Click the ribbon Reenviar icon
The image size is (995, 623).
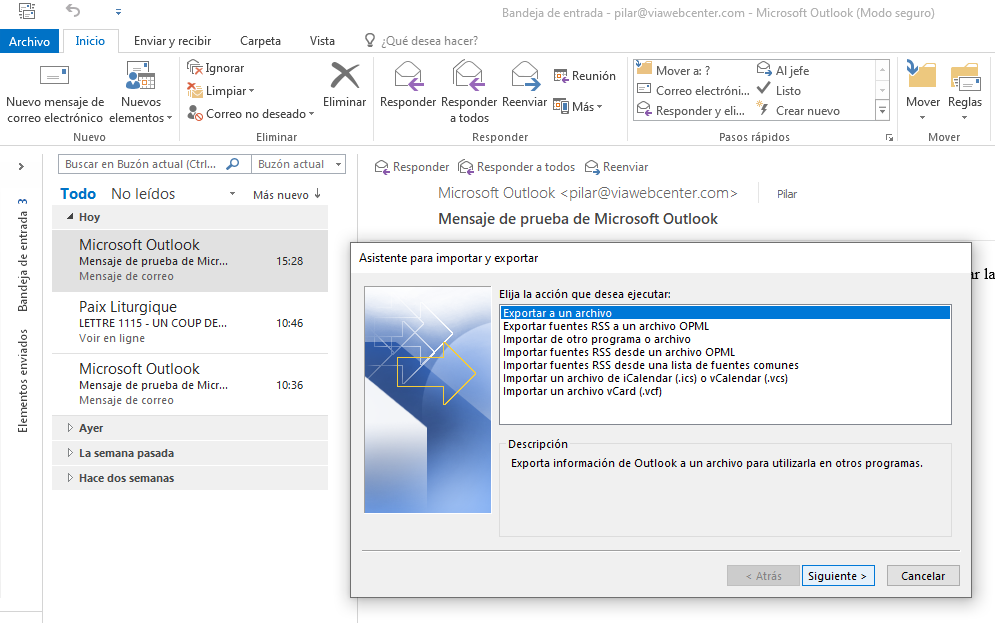click(x=525, y=75)
